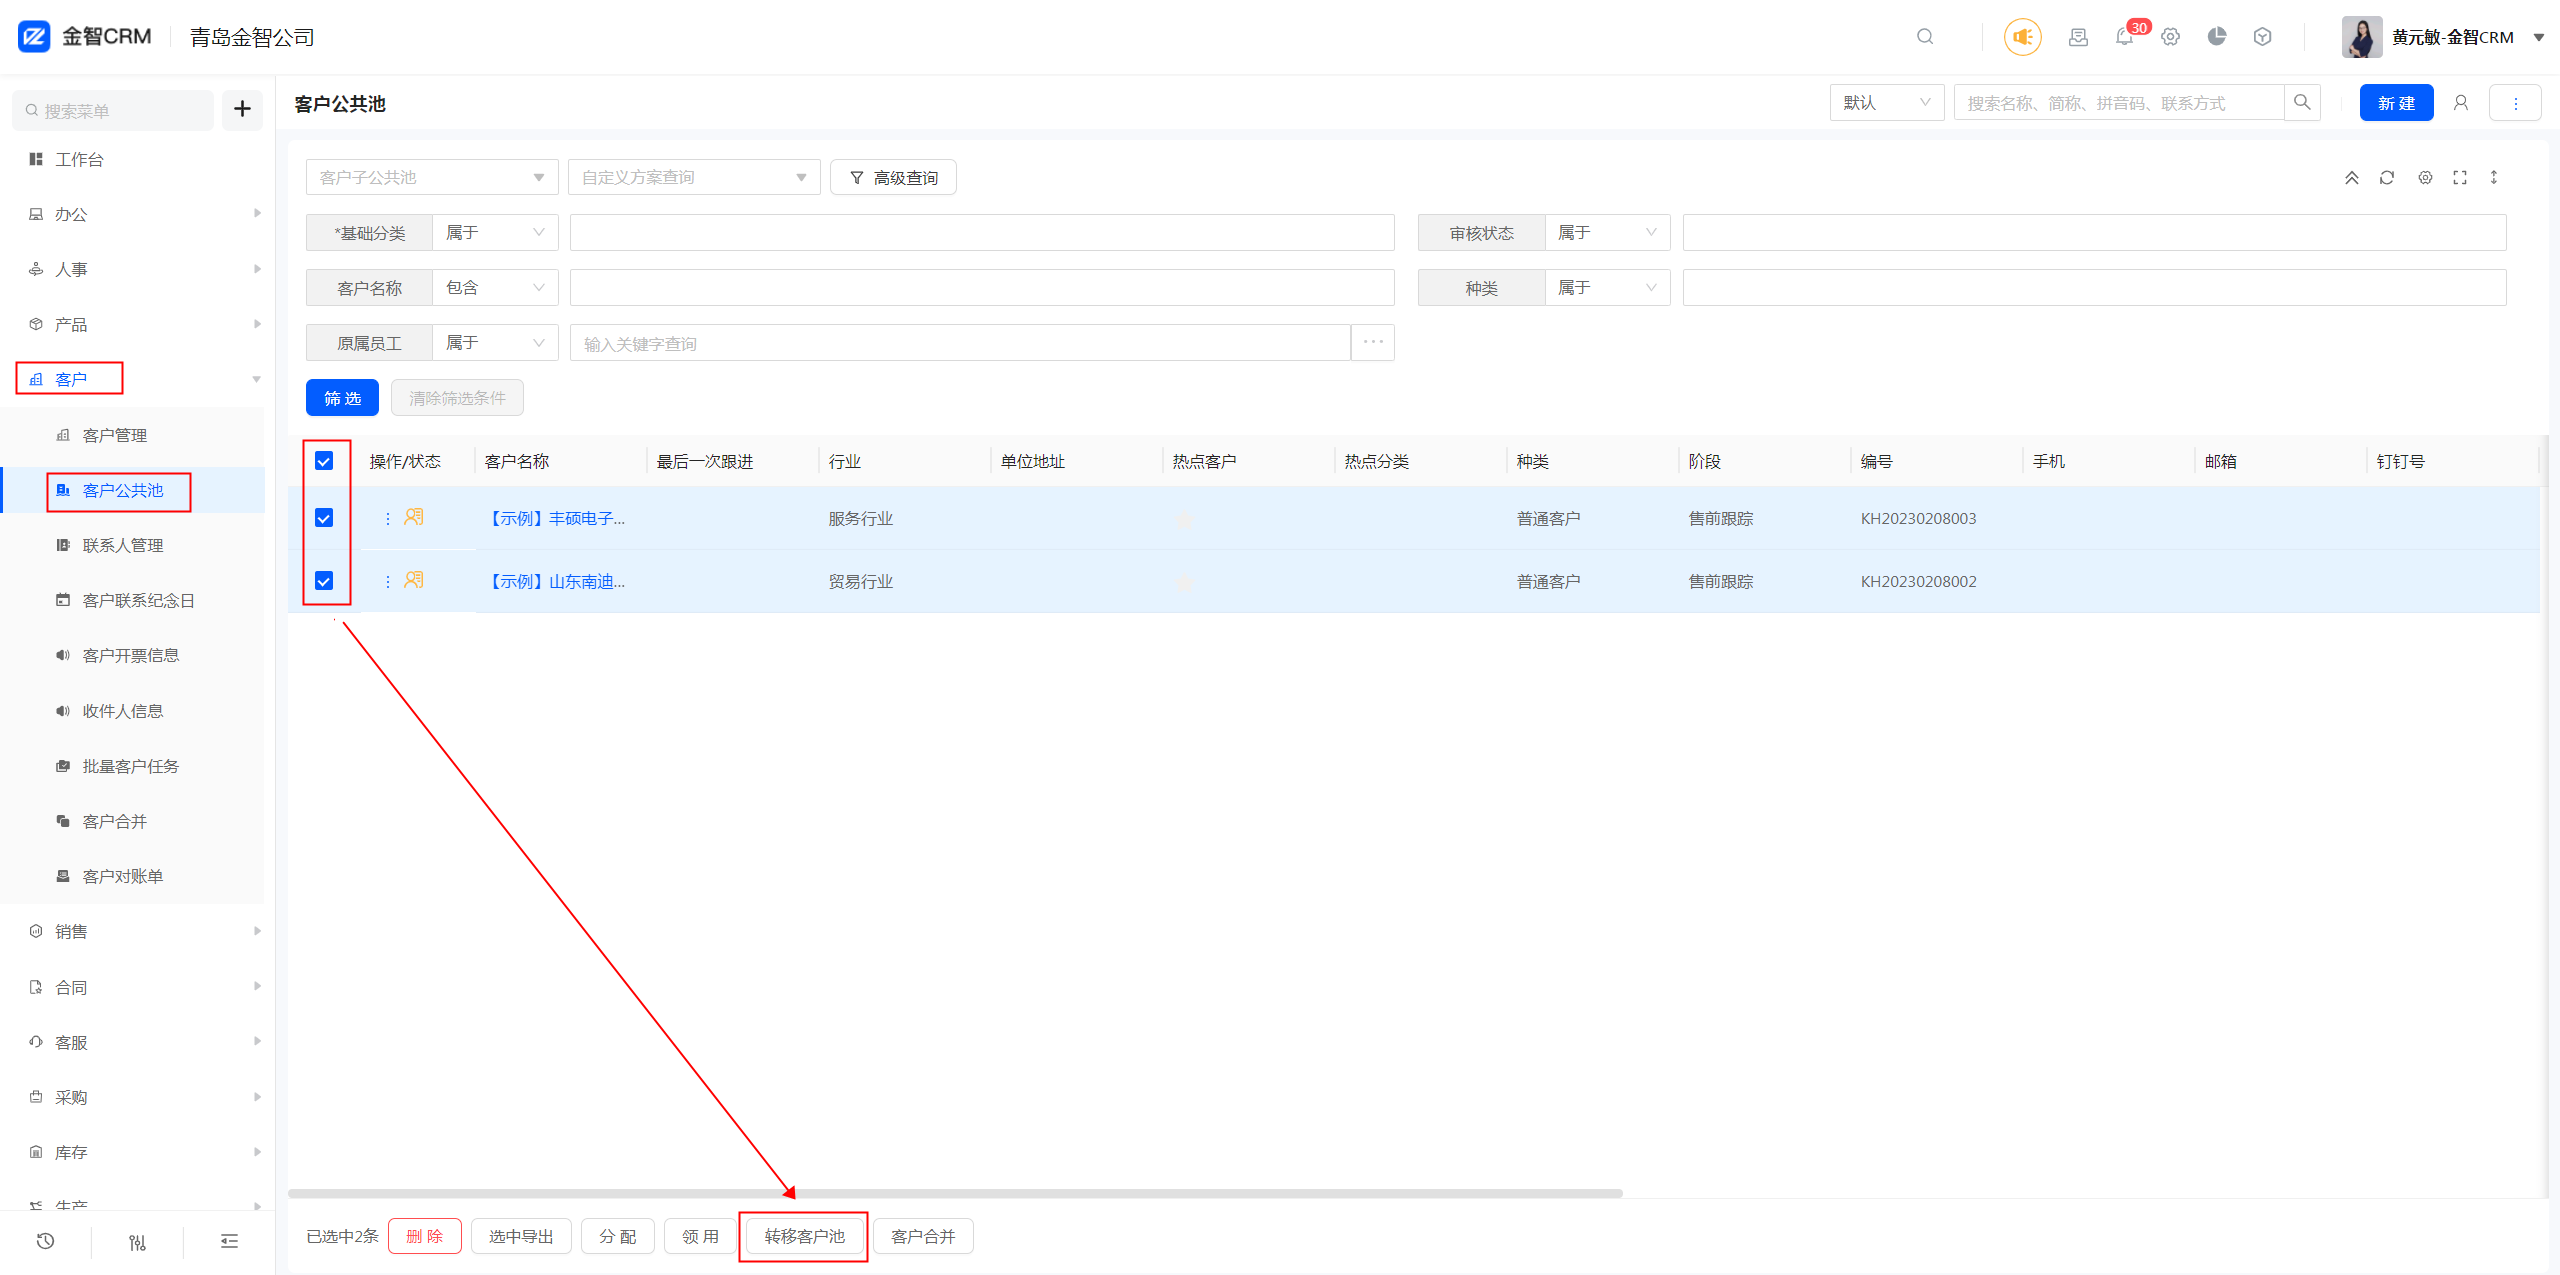
Task: Click the horizontal table scrollbar
Action: point(955,1193)
